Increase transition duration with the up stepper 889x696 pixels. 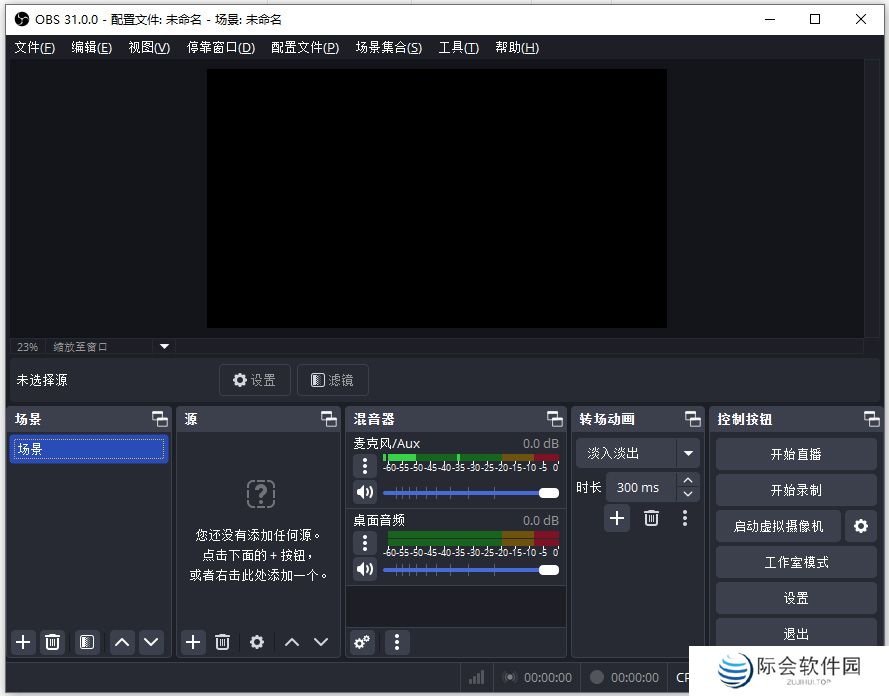(x=688, y=481)
